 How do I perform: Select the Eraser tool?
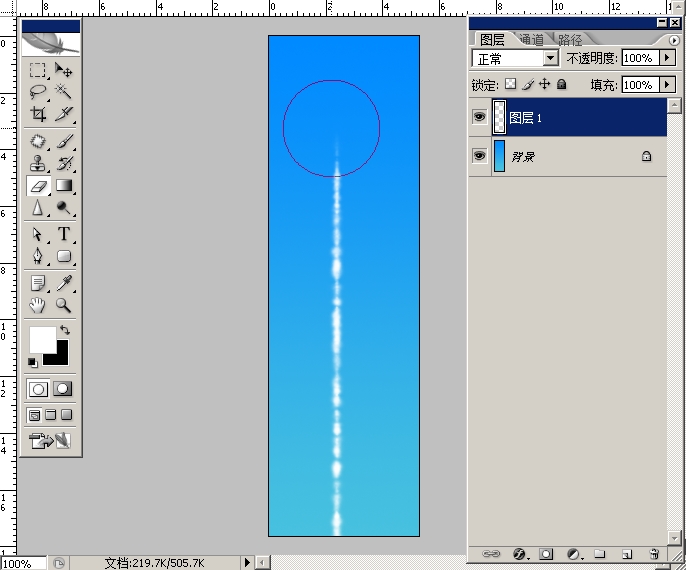[38, 186]
